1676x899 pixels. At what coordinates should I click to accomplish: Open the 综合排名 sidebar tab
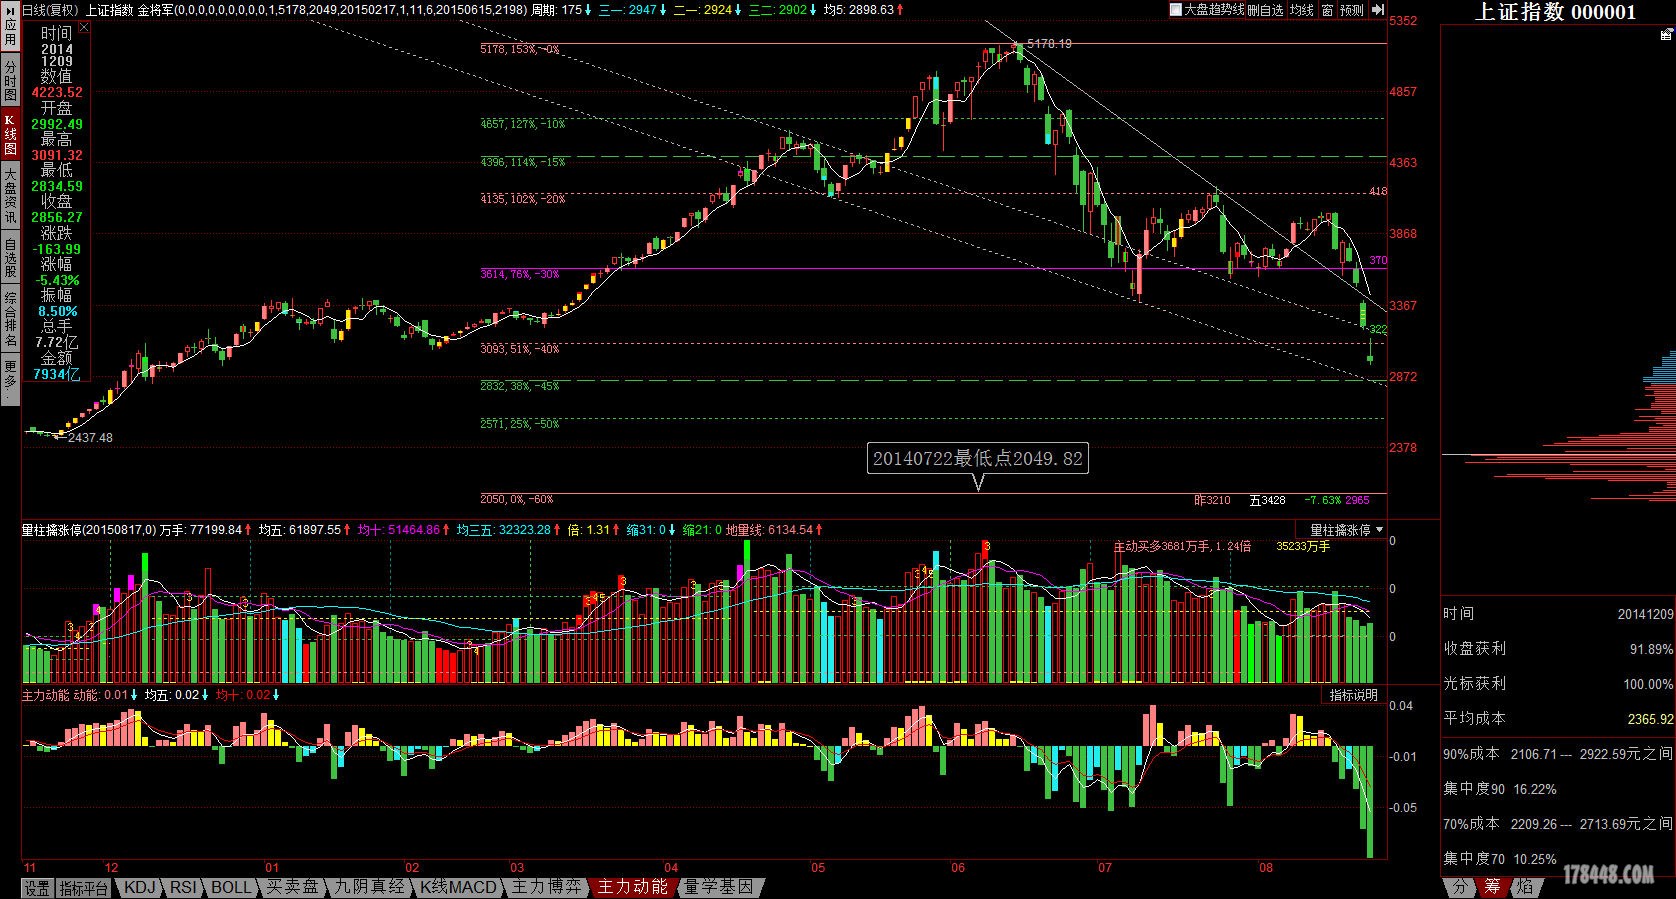(x=10, y=318)
